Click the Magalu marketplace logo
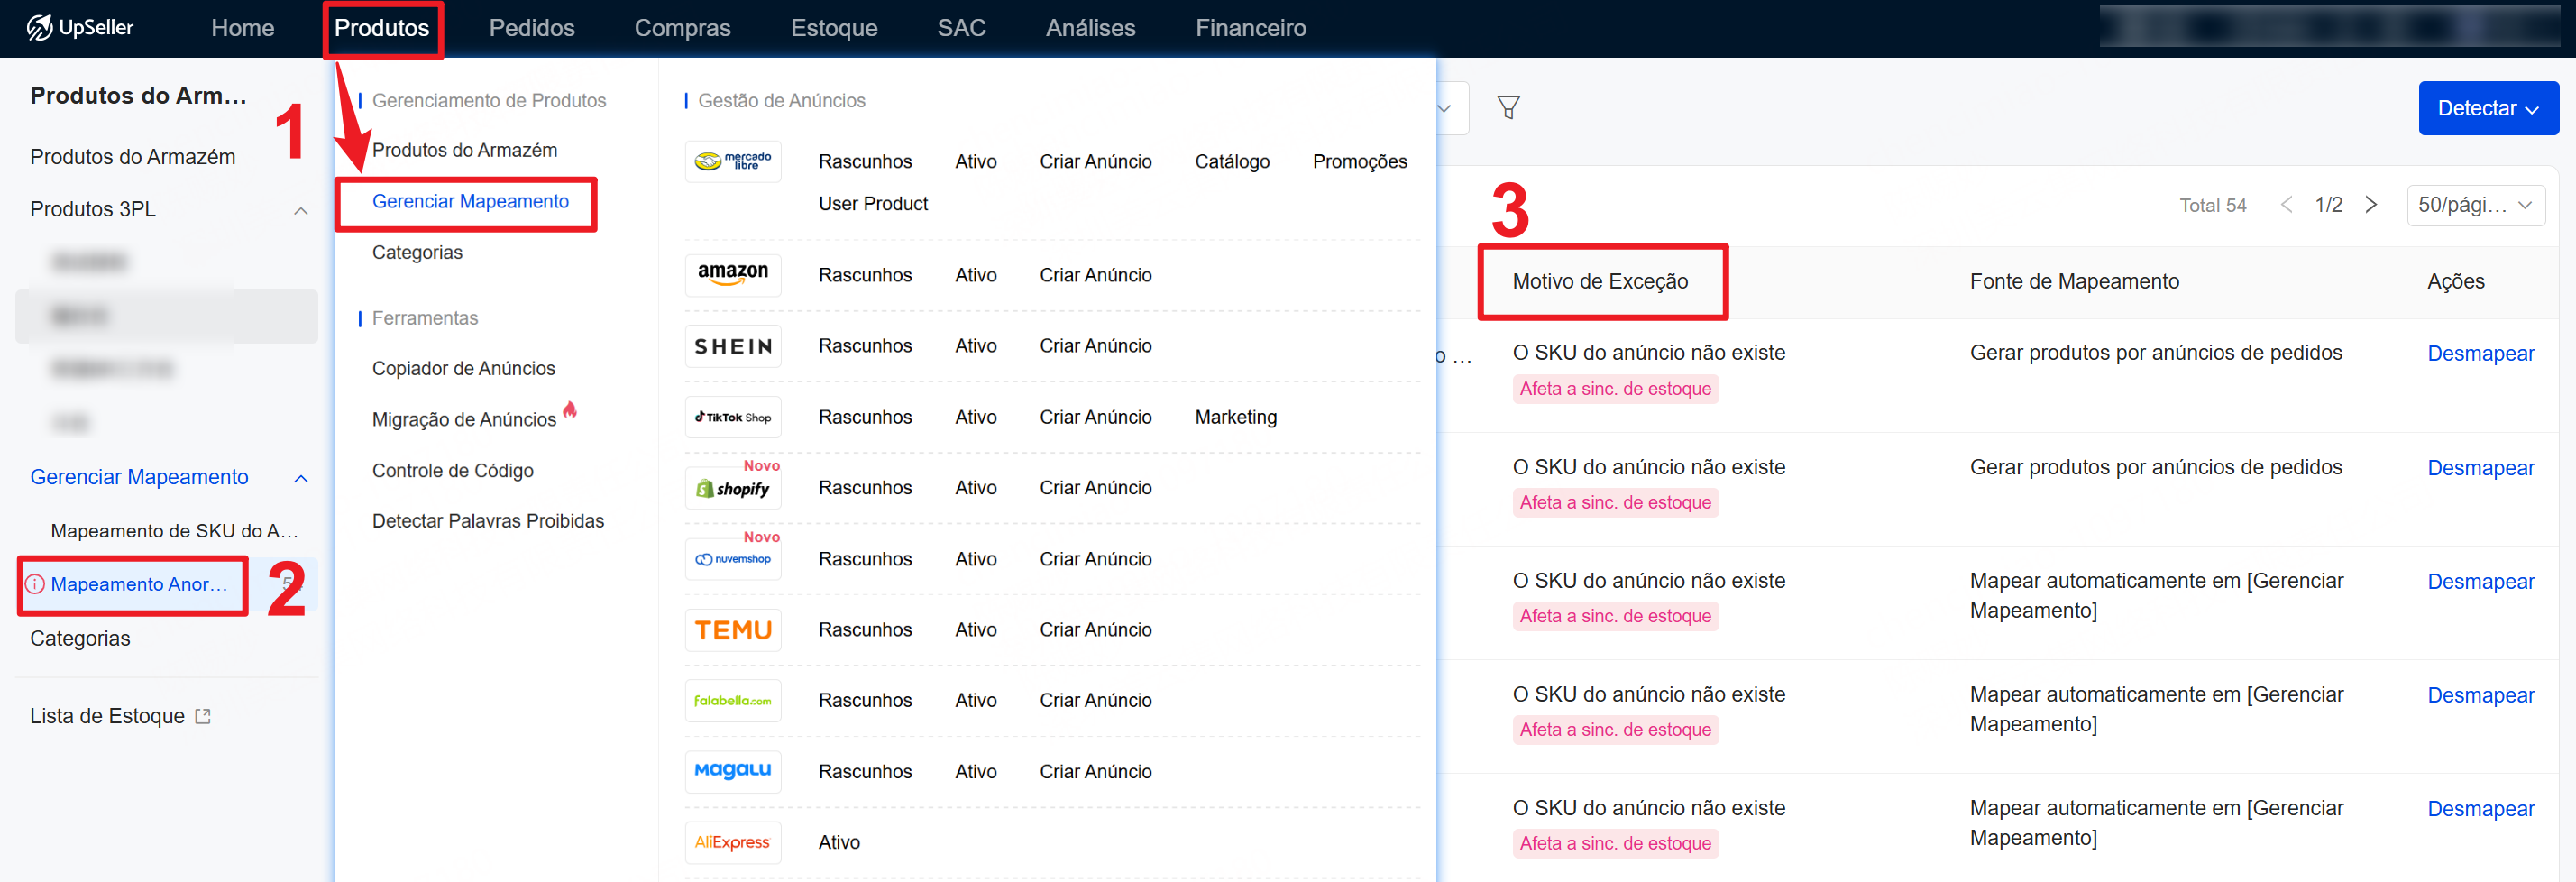 click(x=732, y=771)
